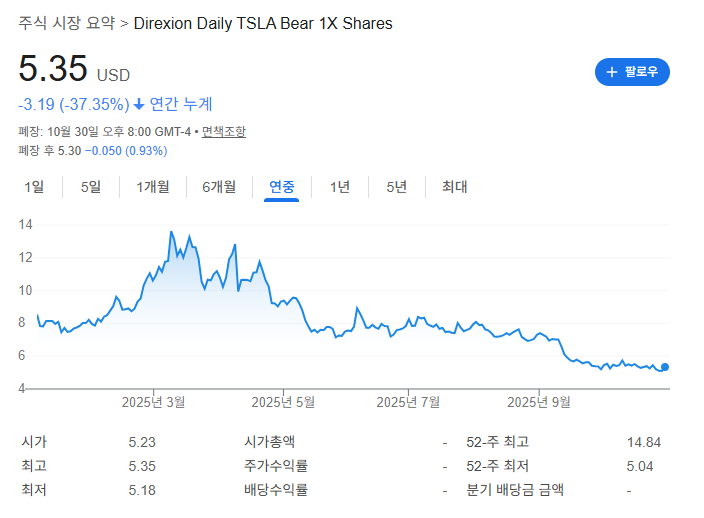
Task: Click the 배당수익률 label
Action: point(276,489)
